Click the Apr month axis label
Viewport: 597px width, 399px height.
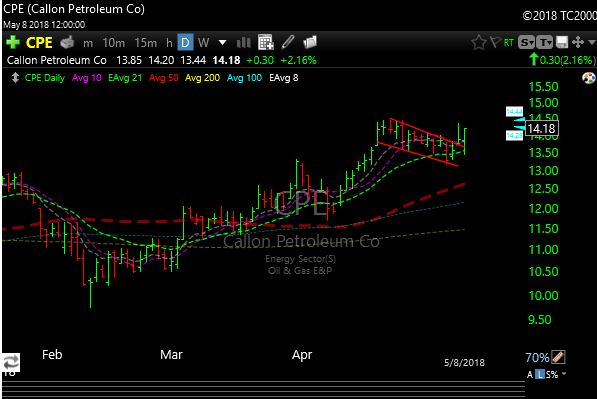click(302, 355)
